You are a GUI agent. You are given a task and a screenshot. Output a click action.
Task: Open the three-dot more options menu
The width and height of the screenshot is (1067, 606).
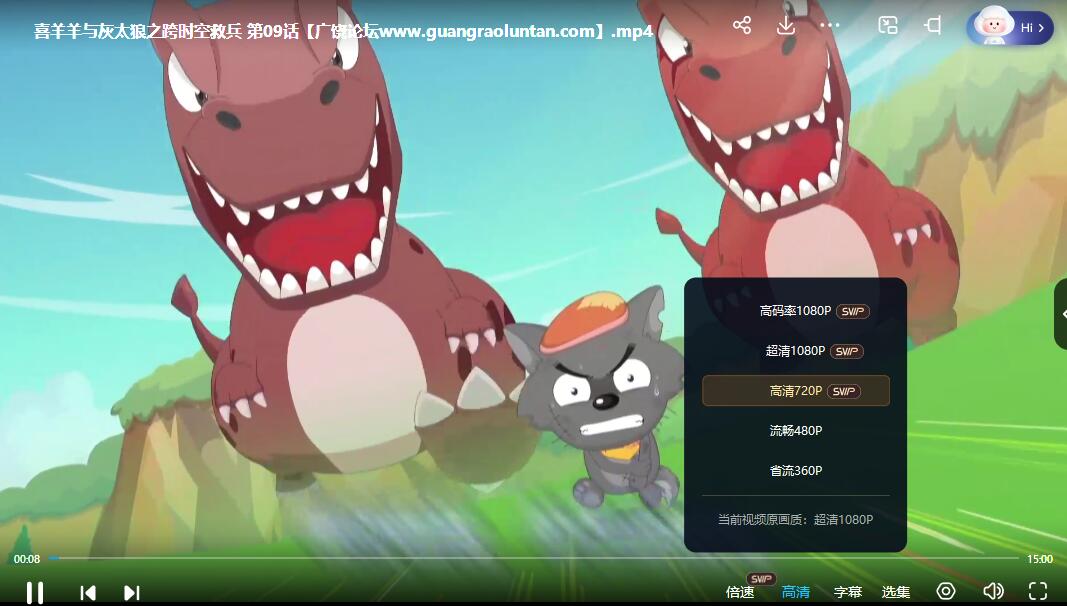click(830, 26)
